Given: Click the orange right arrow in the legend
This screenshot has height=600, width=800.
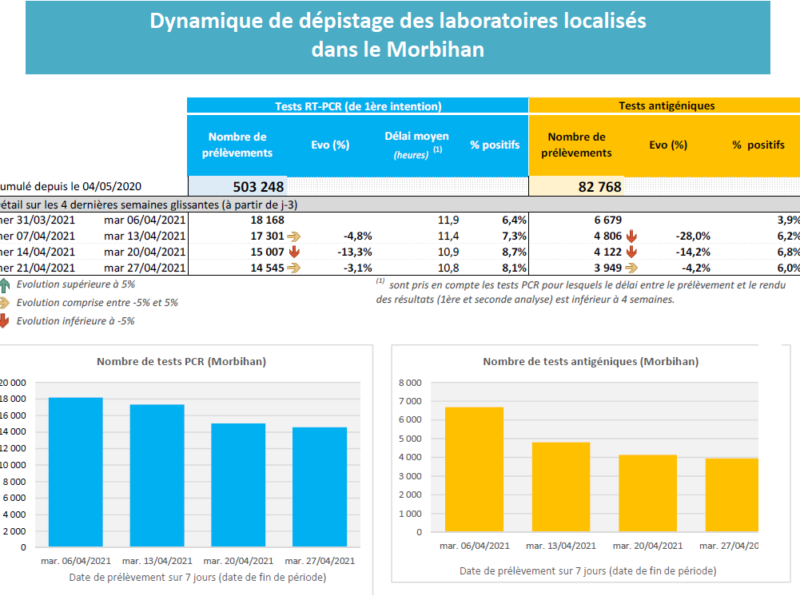Looking at the screenshot, I should (6, 302).
